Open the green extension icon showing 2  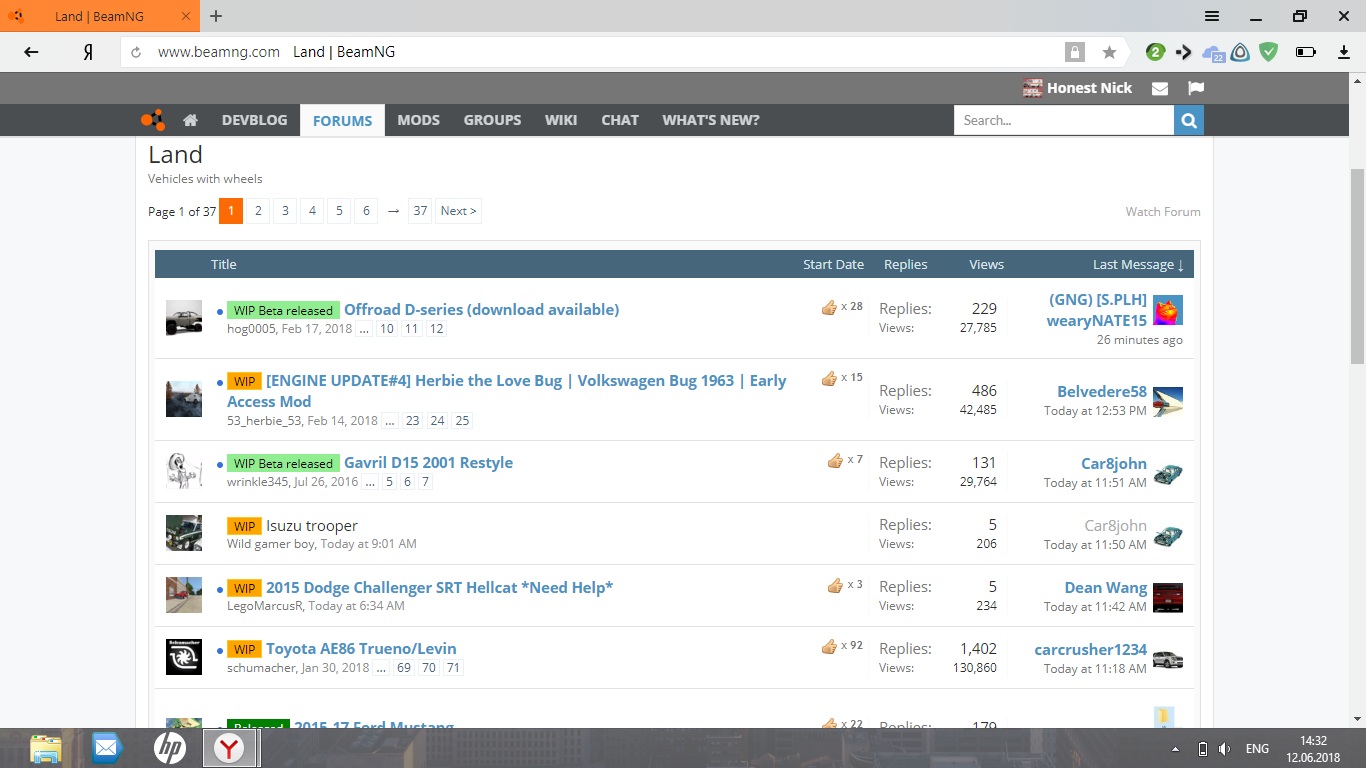point(1155,52)
